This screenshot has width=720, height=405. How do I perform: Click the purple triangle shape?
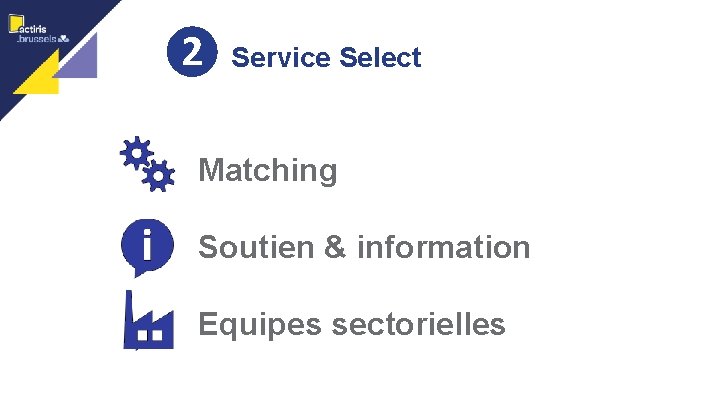click(82, 60)
